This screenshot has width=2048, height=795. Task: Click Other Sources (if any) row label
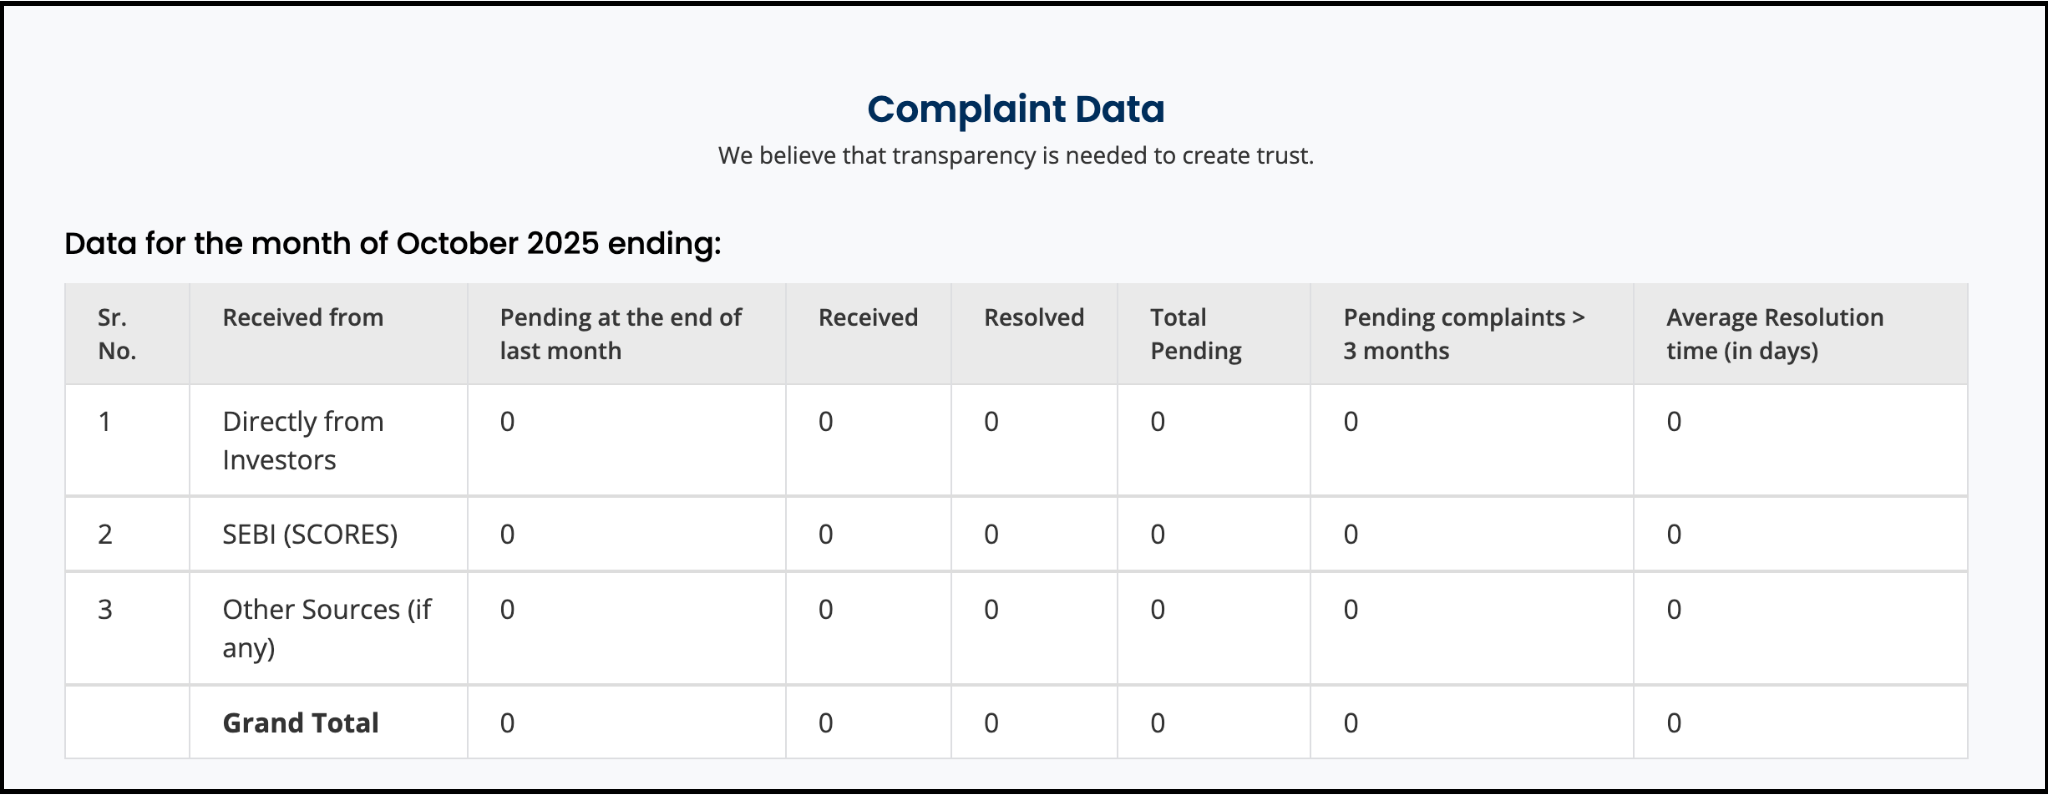click(x=326, y=628)
